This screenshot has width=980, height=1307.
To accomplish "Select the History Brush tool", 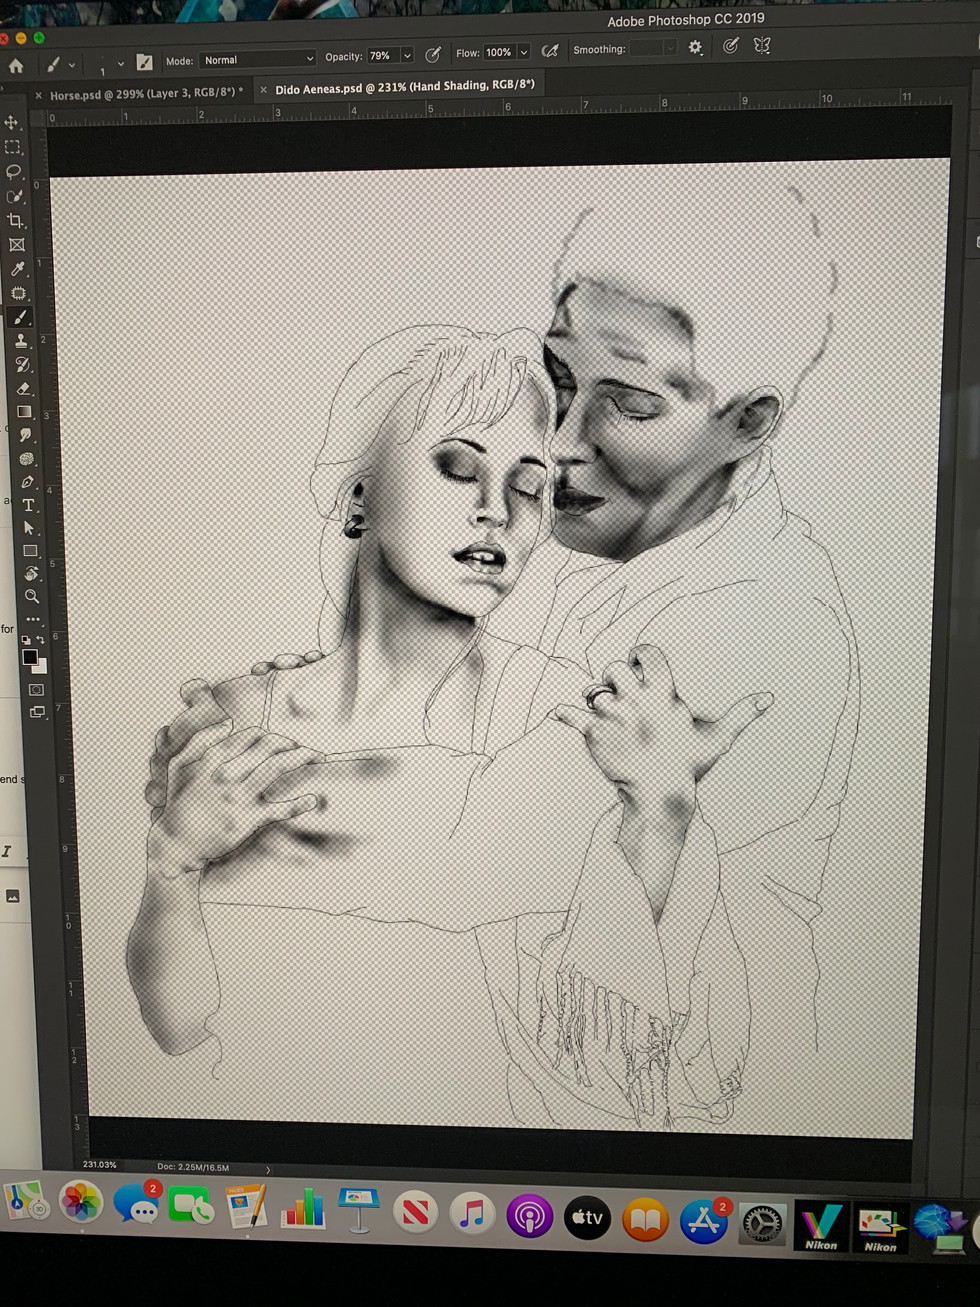I will [22, 365].
